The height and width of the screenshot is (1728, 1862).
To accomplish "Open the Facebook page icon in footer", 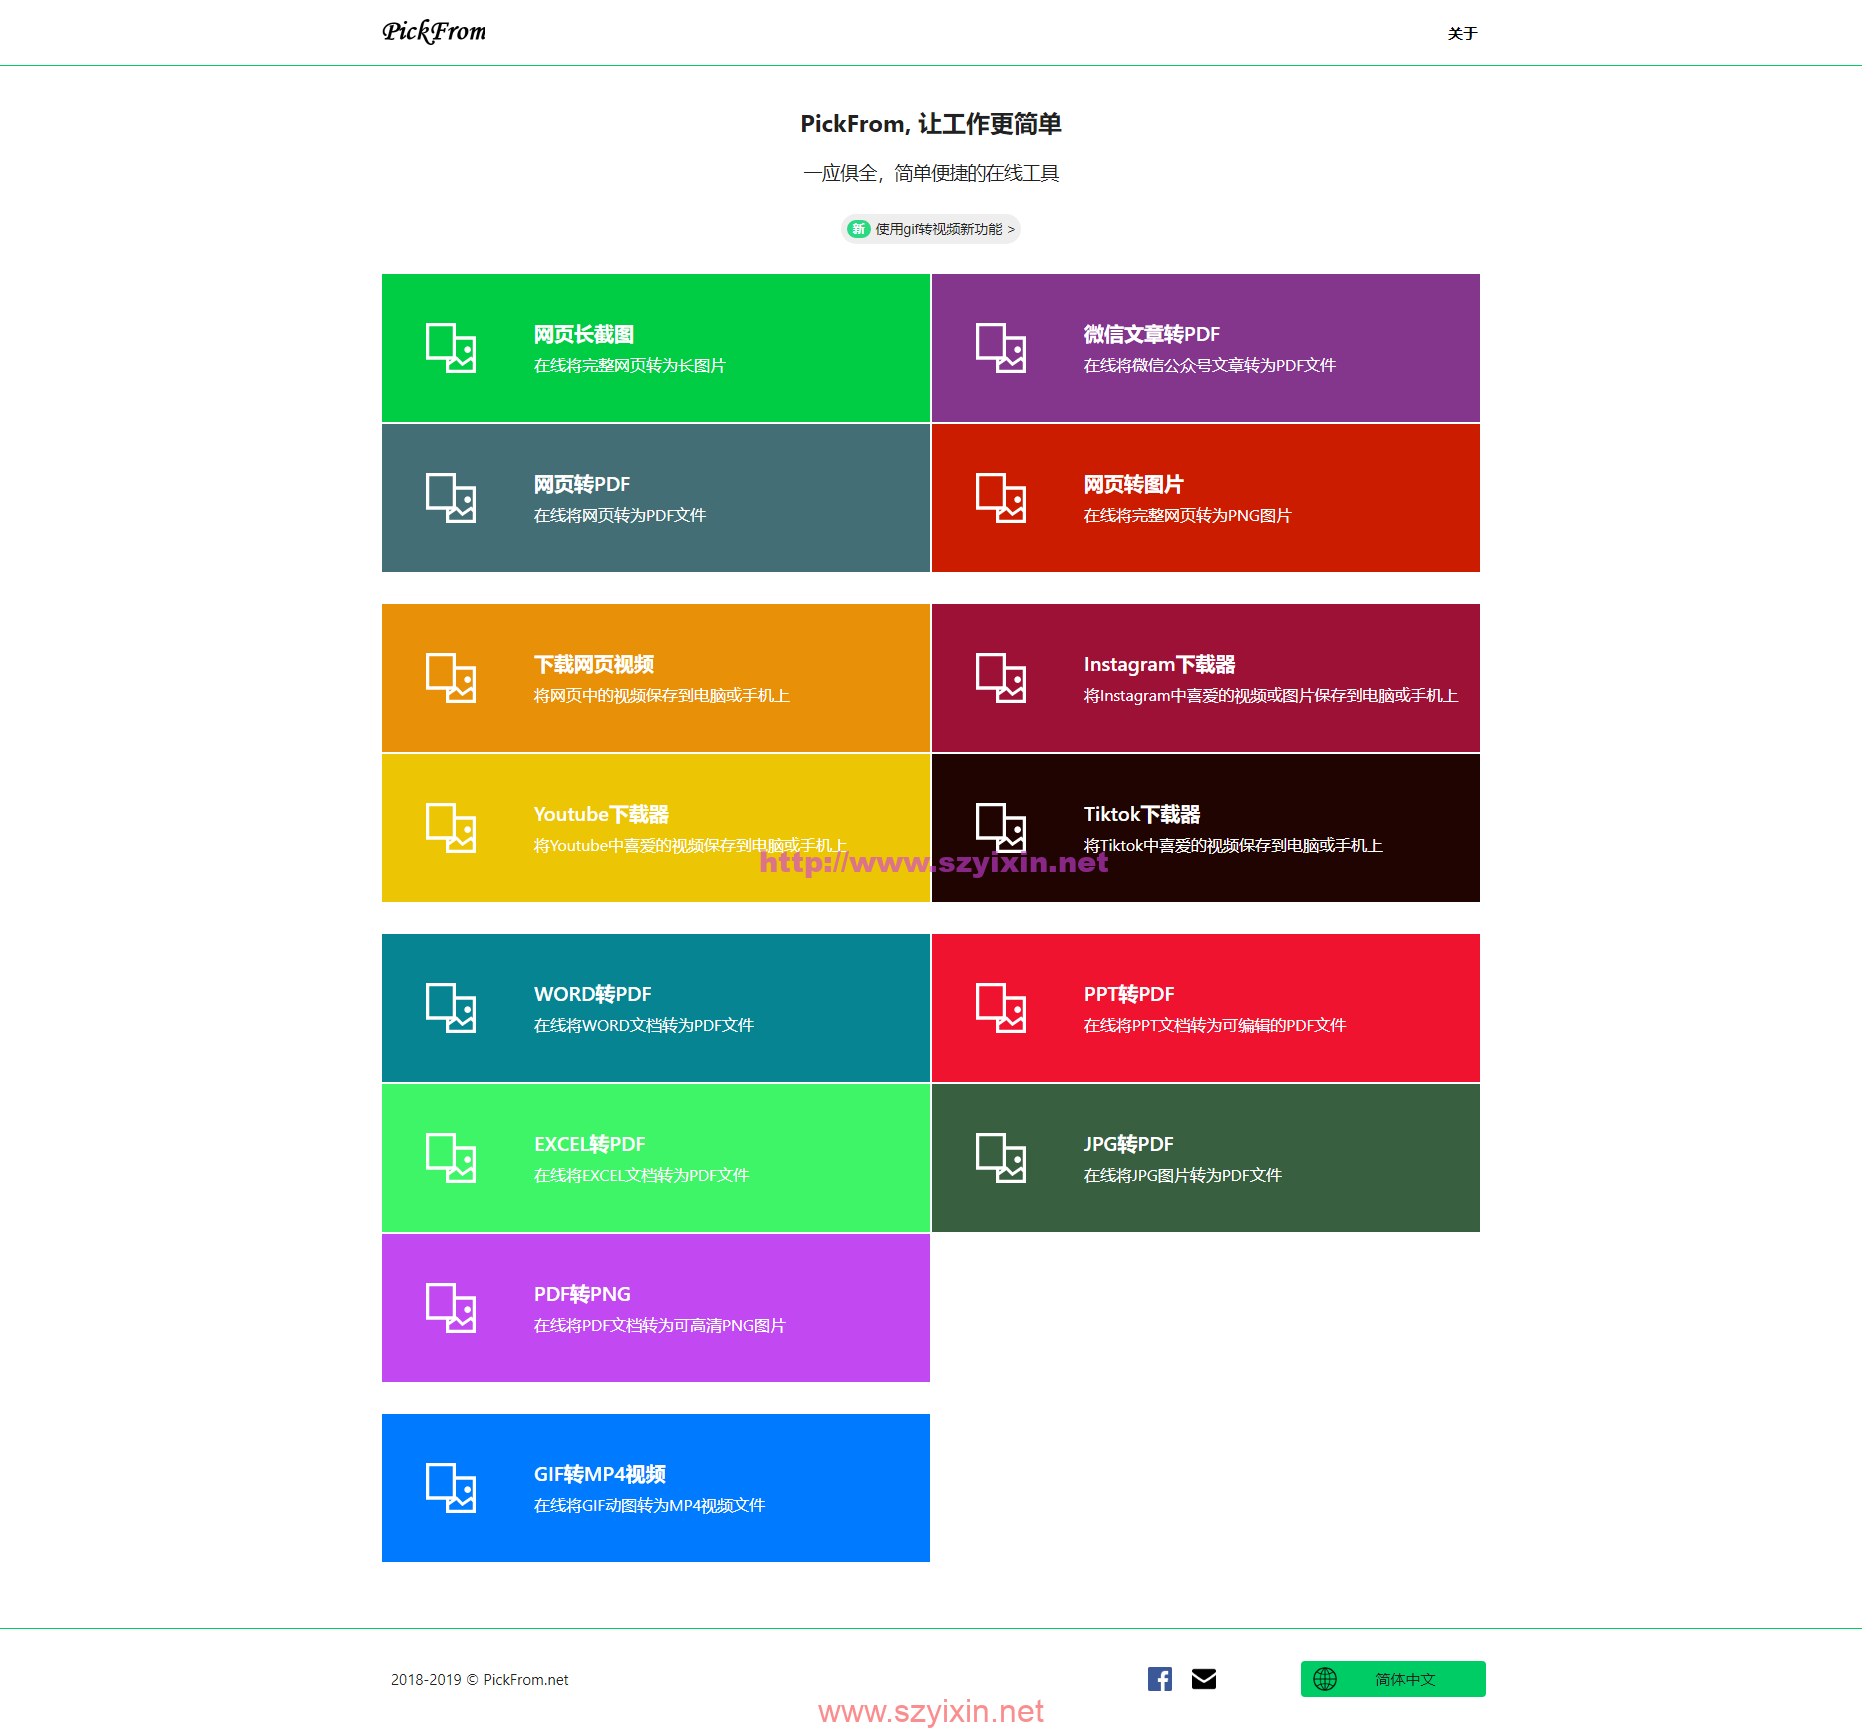I will [1160, 1679].
